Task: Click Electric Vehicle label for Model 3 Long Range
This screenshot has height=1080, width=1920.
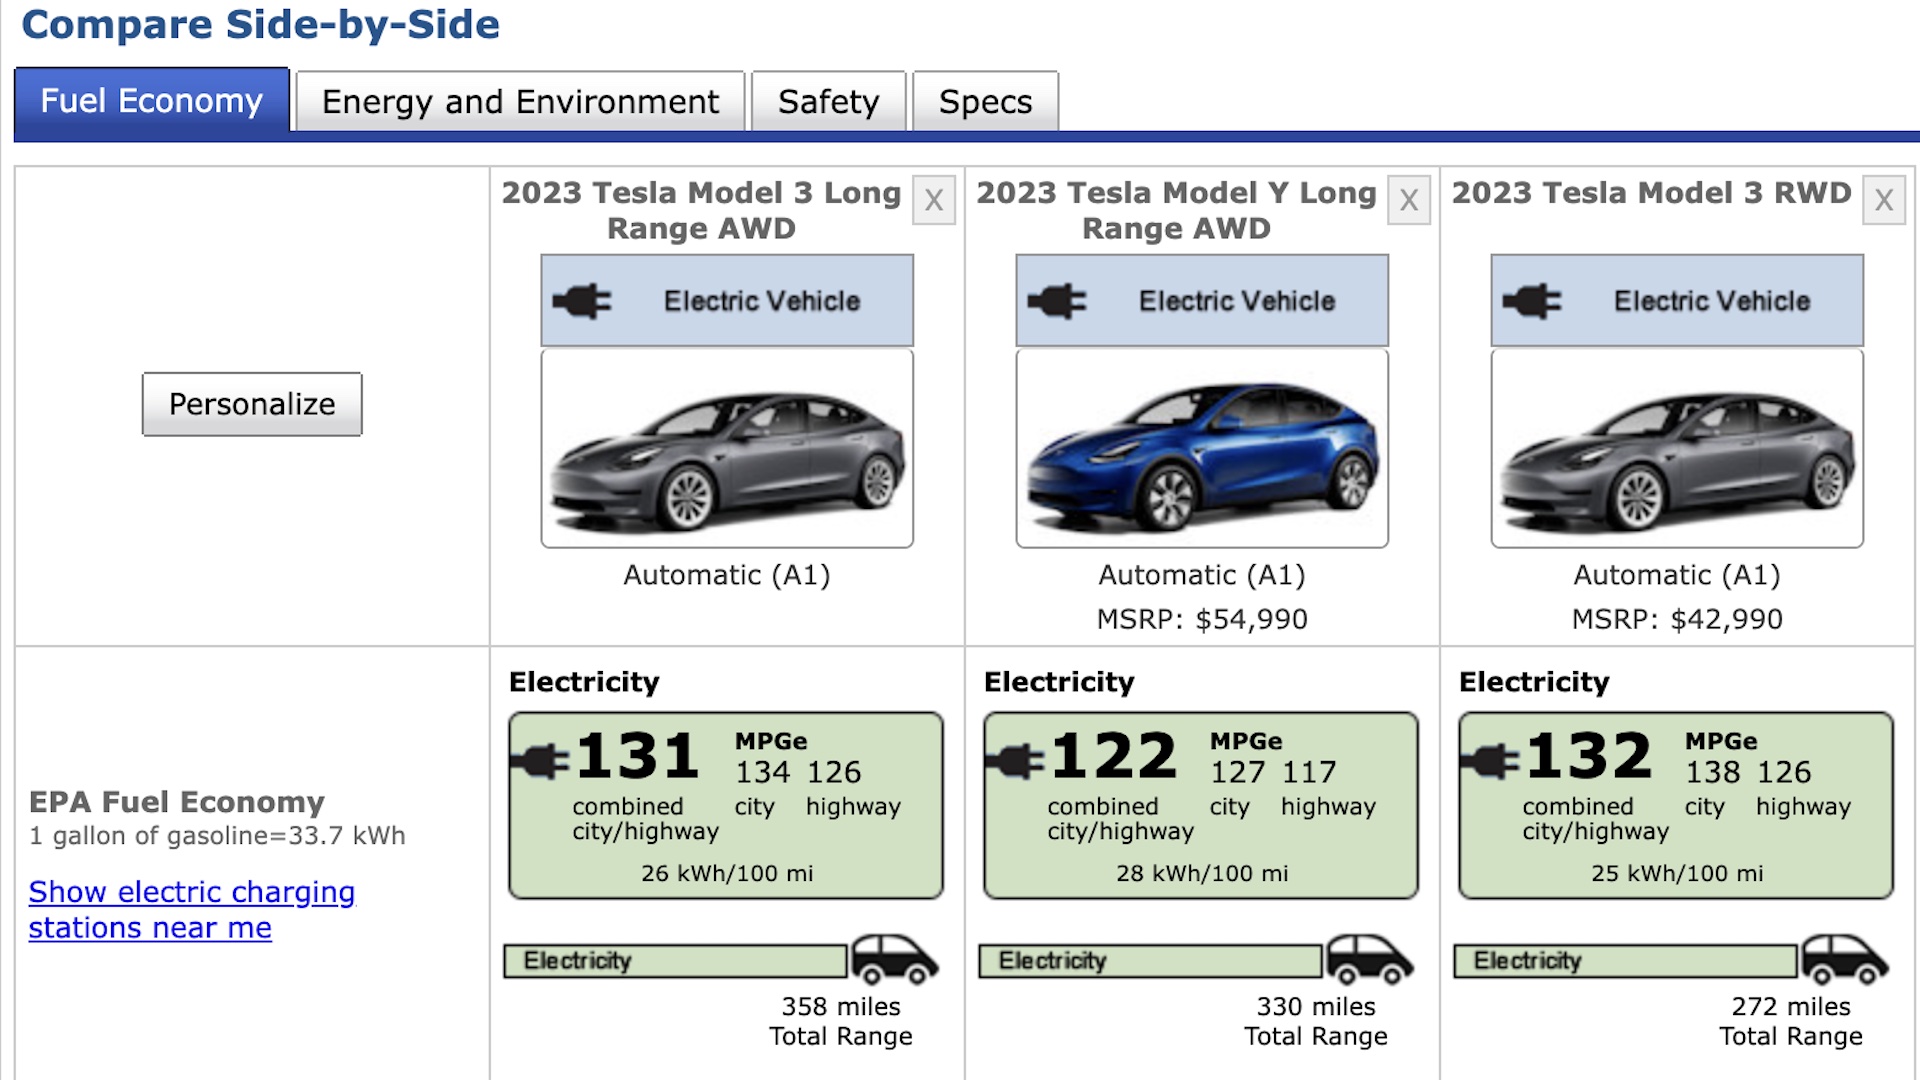Action: (x=762, y=301)
